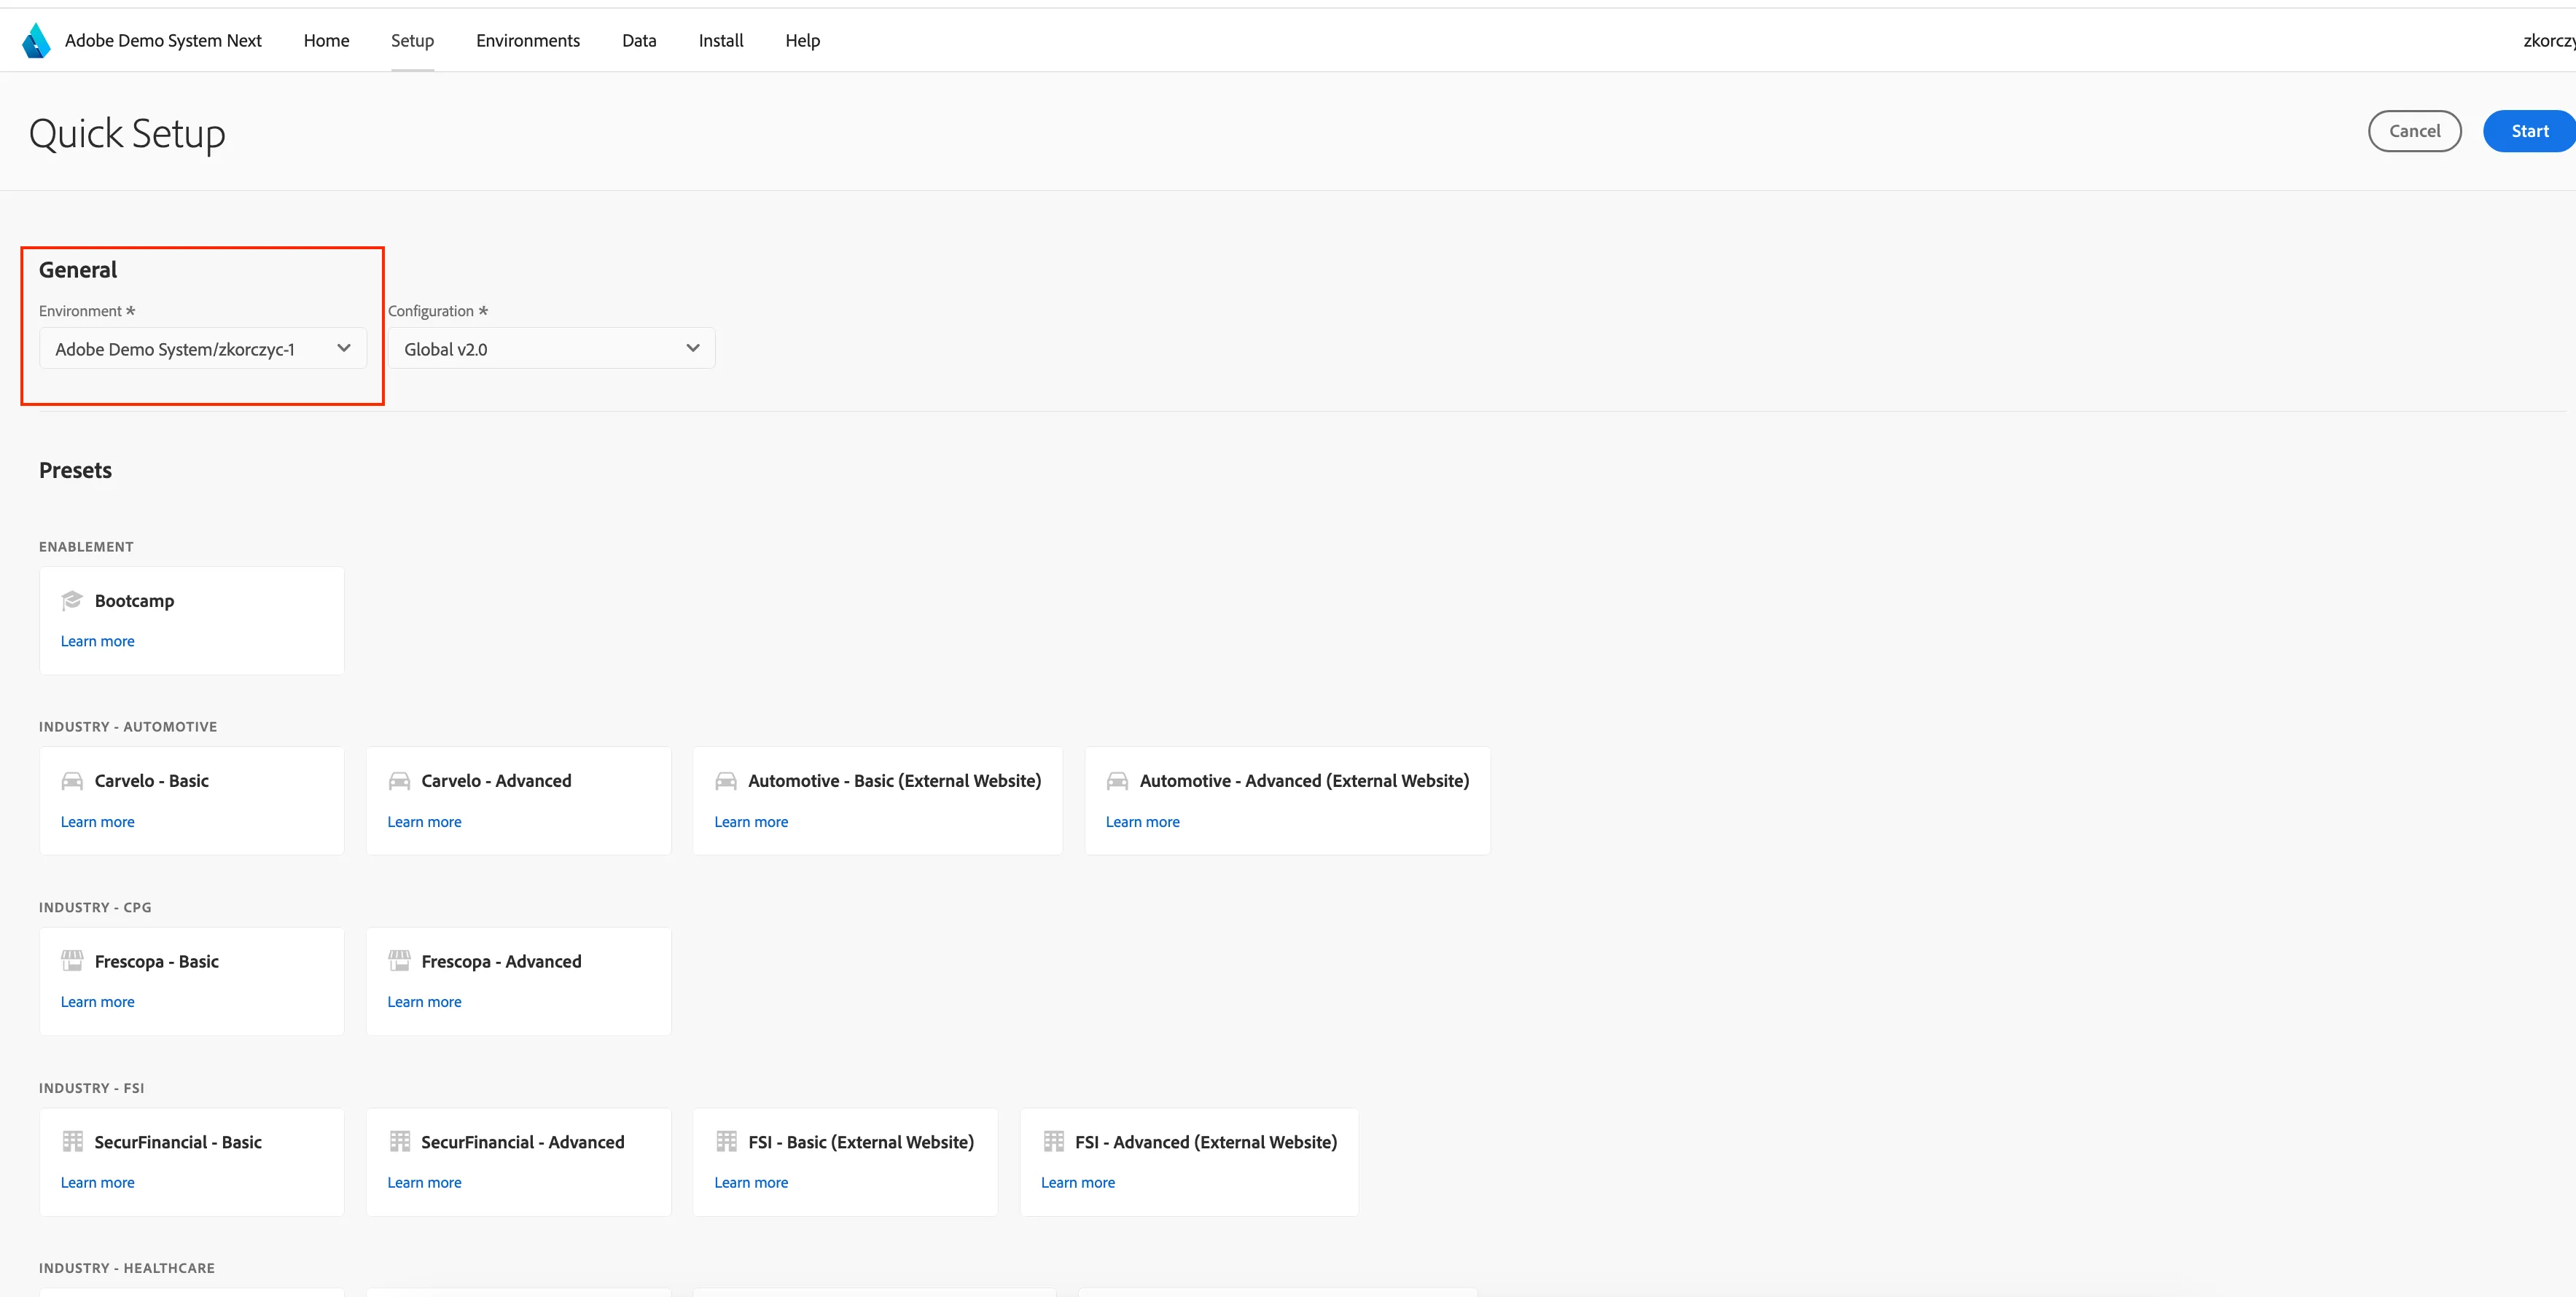The height and width of the screenshot is (1297, 2576).
Task: Click the FSI - Basic (External Website) building icon
Action: [726, 1141]
